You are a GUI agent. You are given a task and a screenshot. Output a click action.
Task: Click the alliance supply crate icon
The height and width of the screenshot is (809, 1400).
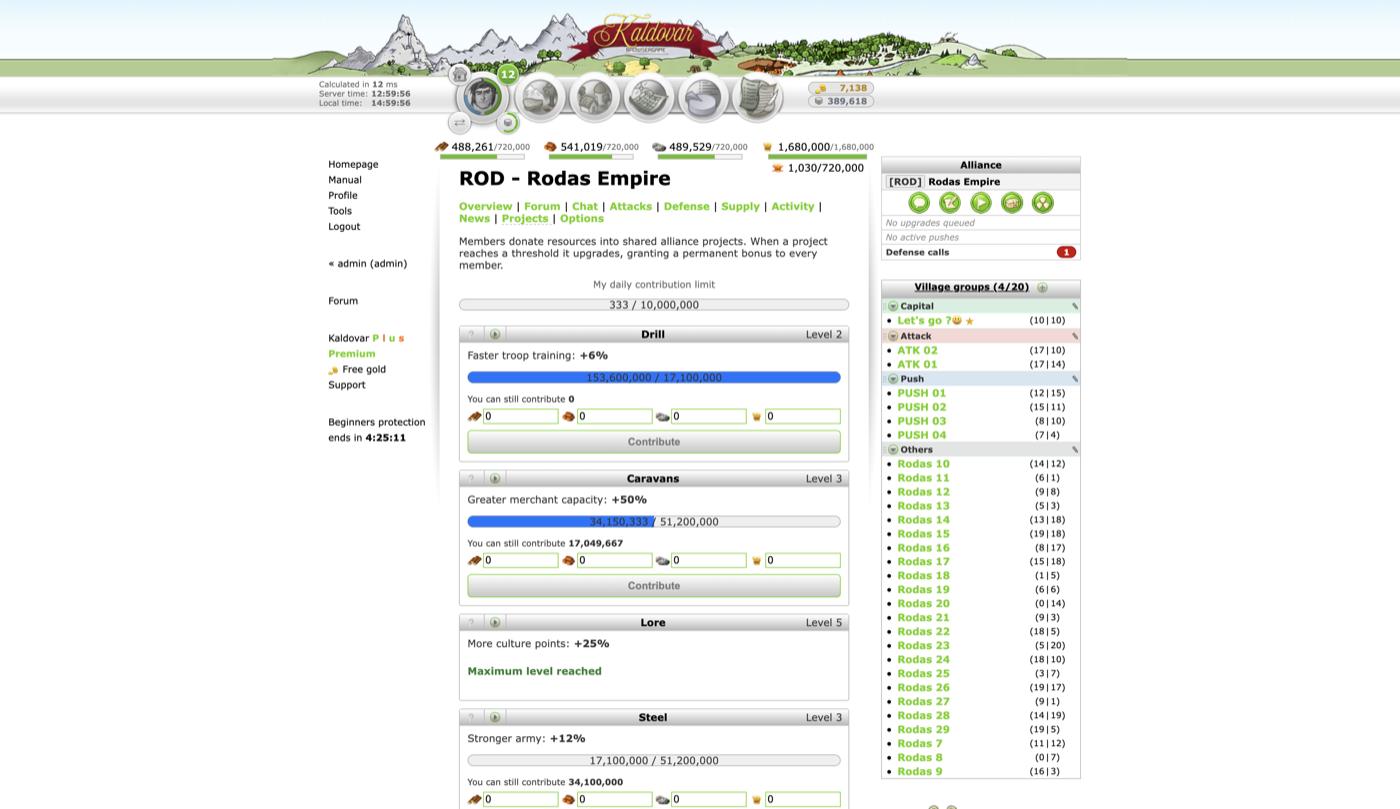pos(1012,203)
